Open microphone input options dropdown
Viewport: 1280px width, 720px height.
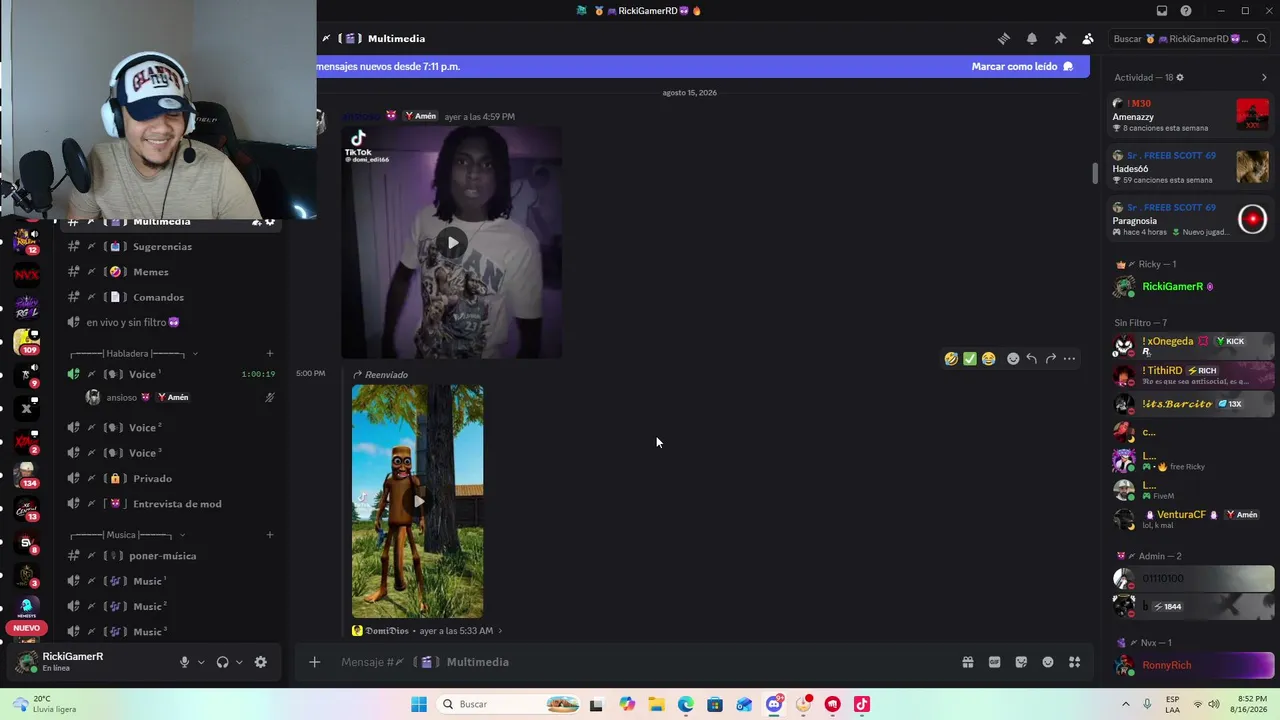[x=201, y=662]
